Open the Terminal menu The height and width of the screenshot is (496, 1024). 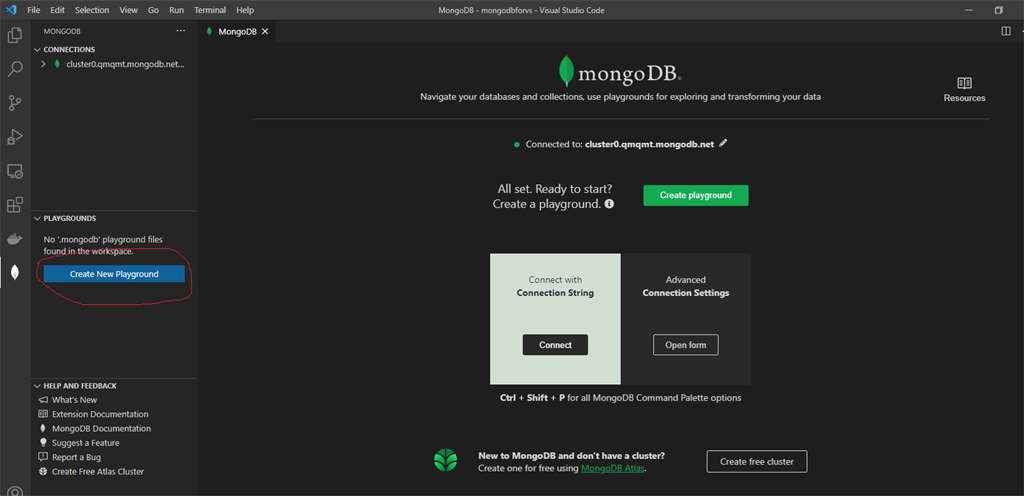(x=210, y=10)
